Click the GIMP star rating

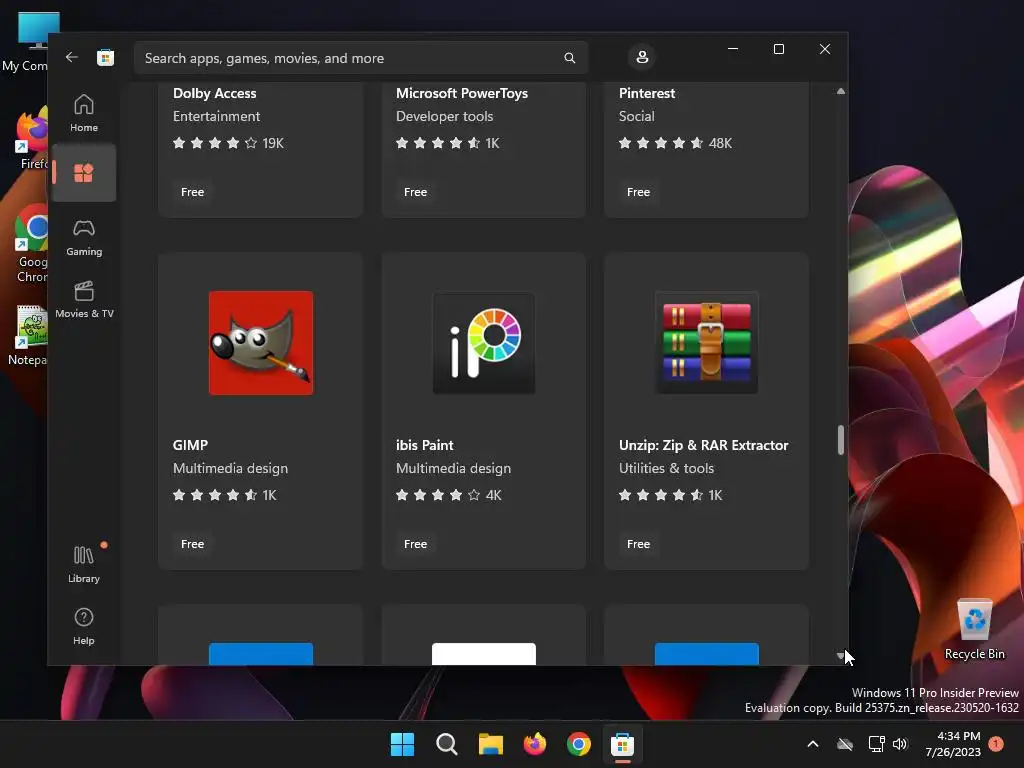pos(225,495)
